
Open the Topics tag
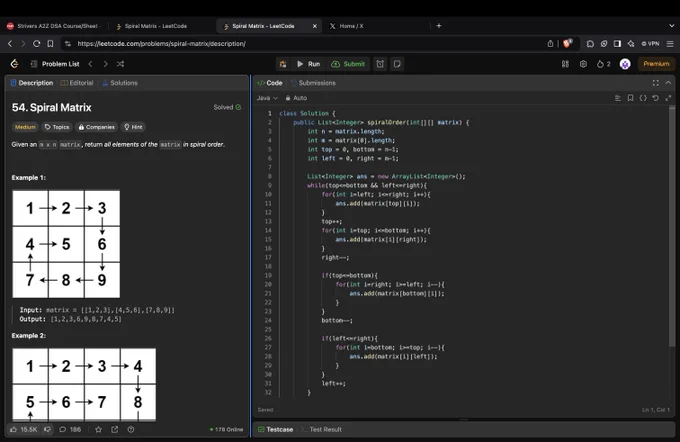[x=57, y=127]
